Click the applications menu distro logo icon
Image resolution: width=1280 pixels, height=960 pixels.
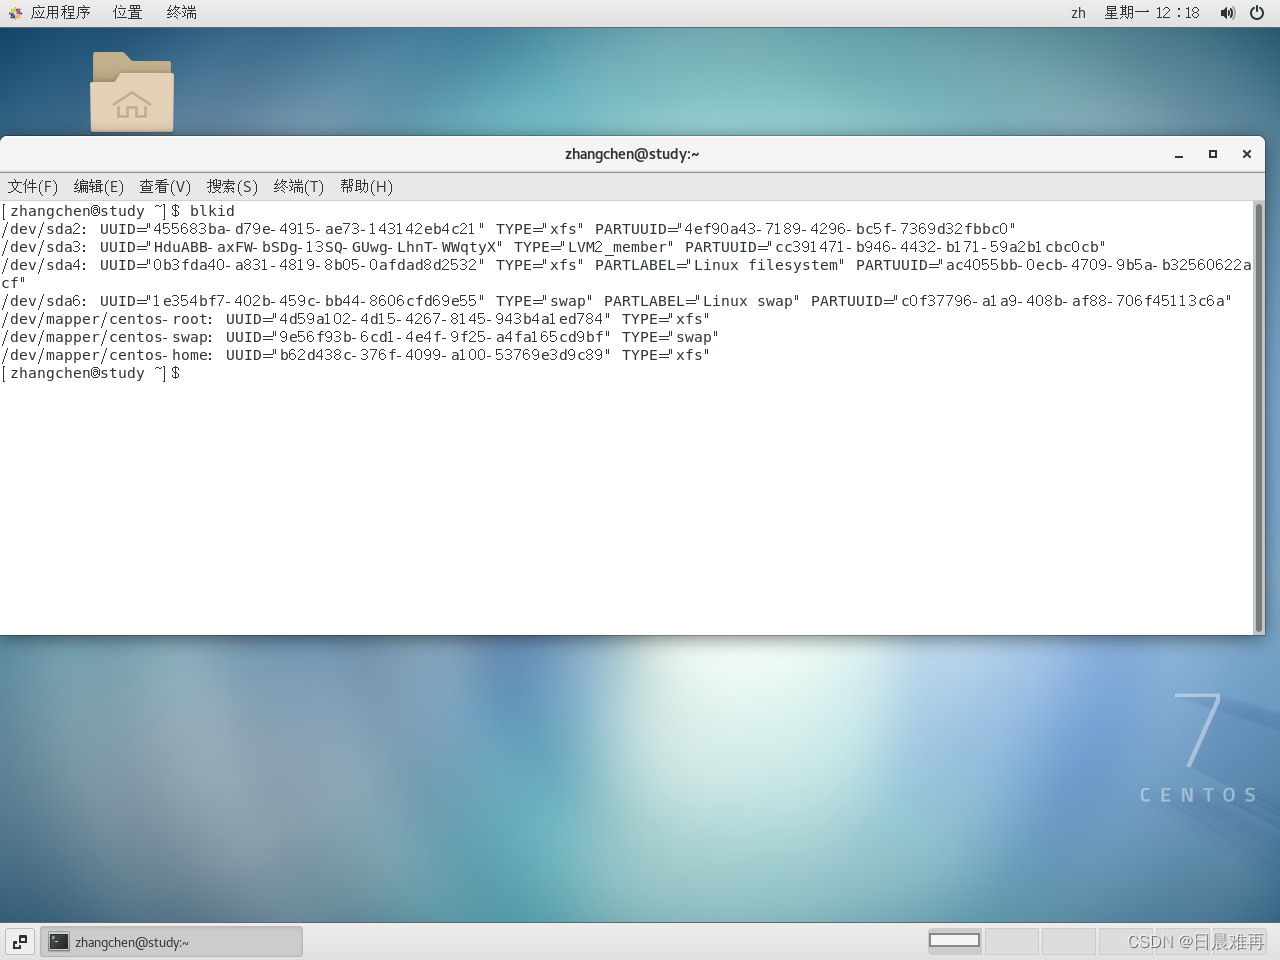pyautogui.click(x=14, y=12)
